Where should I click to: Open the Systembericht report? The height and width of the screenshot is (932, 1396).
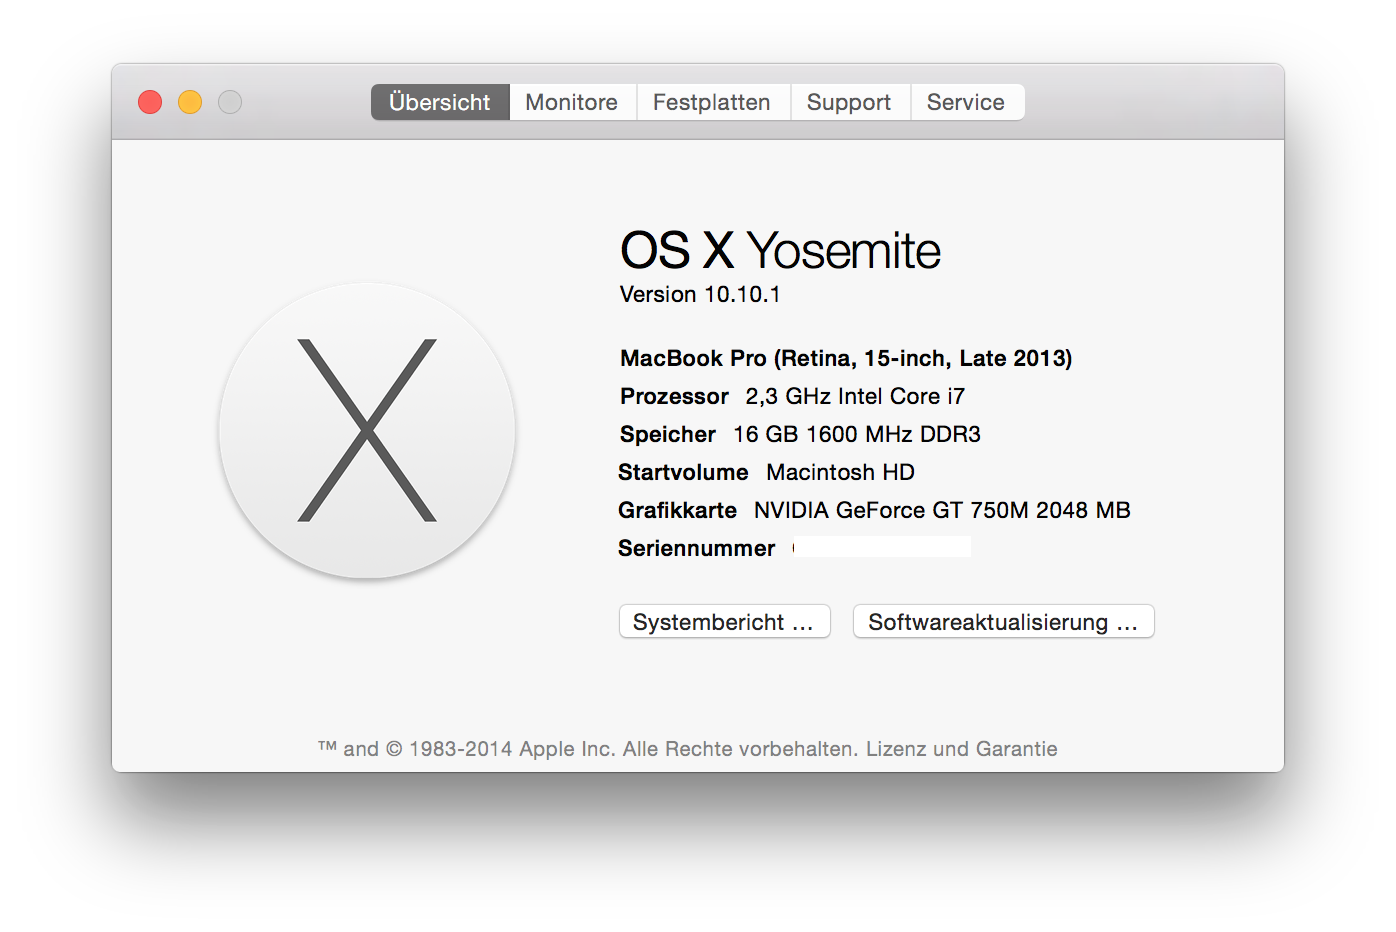[725, 621]
